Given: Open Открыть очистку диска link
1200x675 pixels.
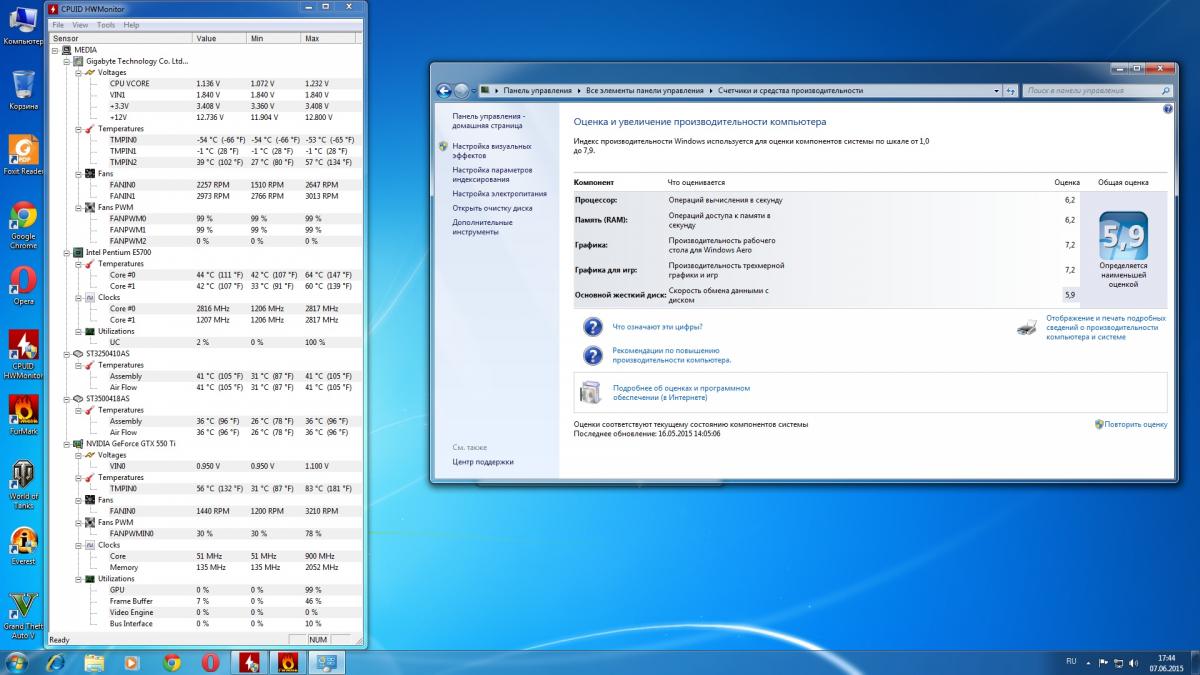Looking at the screenshot, I should pyautogui.click(x=492, y=208).
